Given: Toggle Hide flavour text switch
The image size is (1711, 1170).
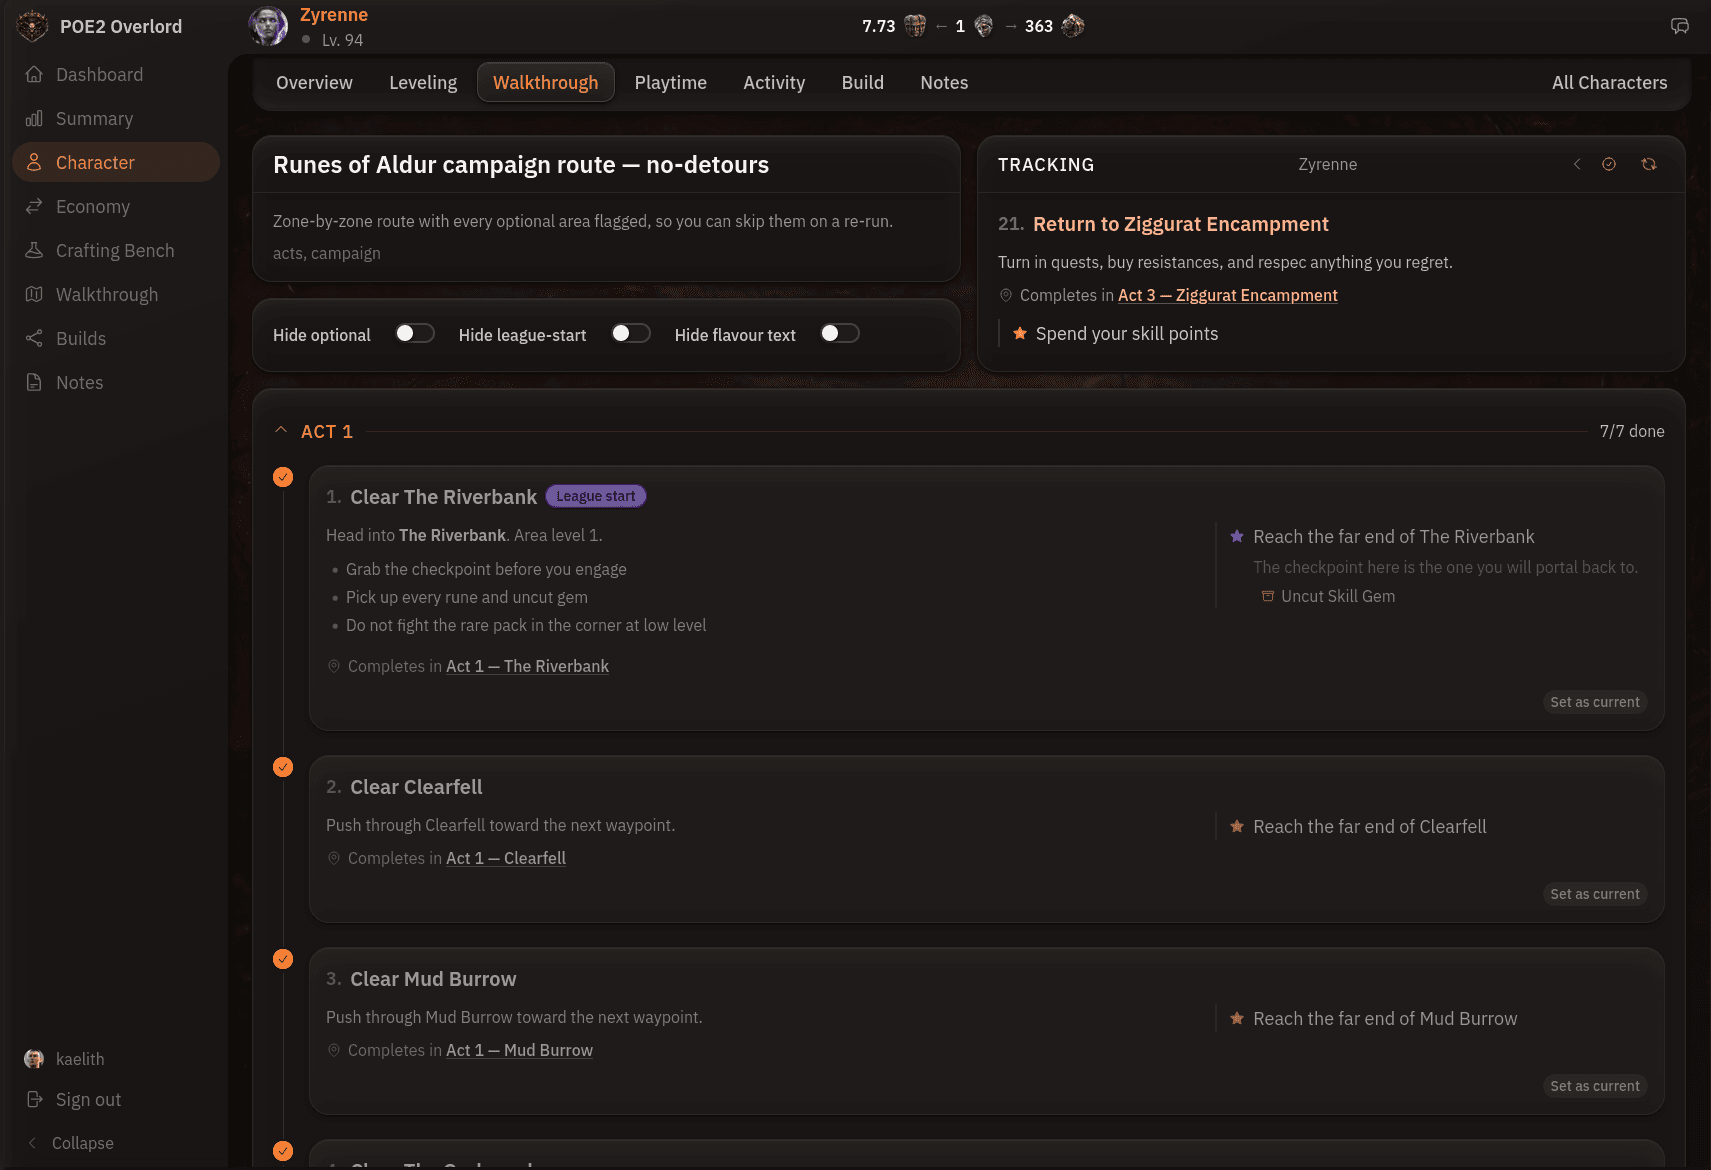Looking at the screenshot, I should (x=840, y=334).
